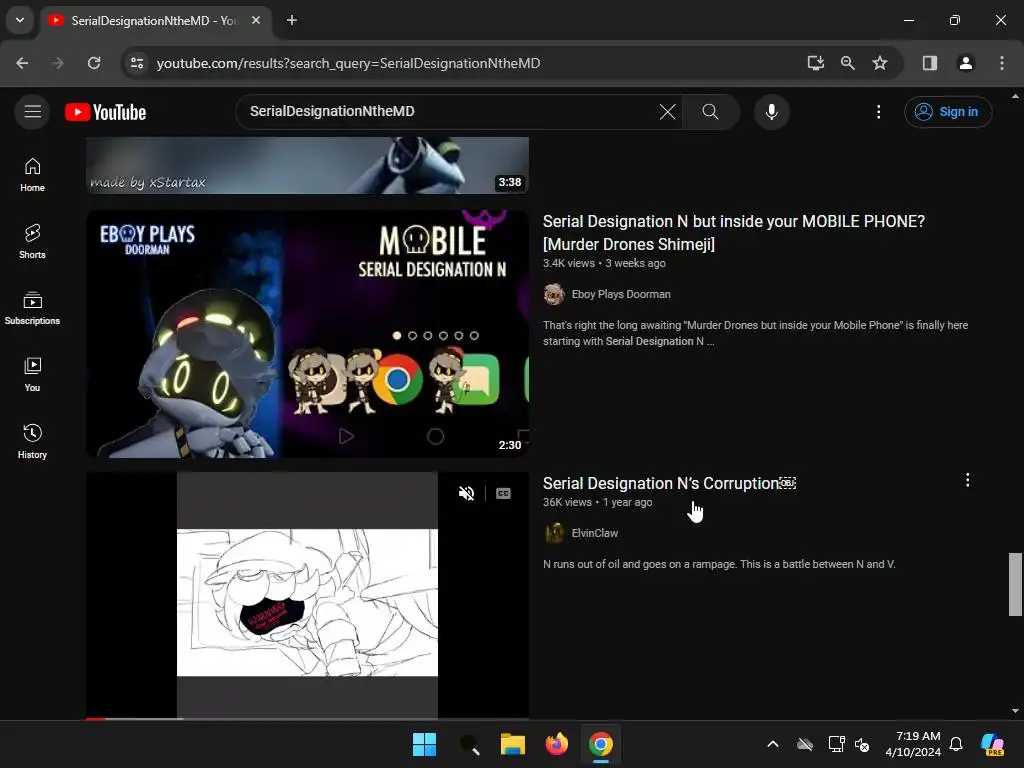The height and width of the screenshot is (768, 1024).
Task: Click the scrollbar down arrow
Action: [1015, 711]
